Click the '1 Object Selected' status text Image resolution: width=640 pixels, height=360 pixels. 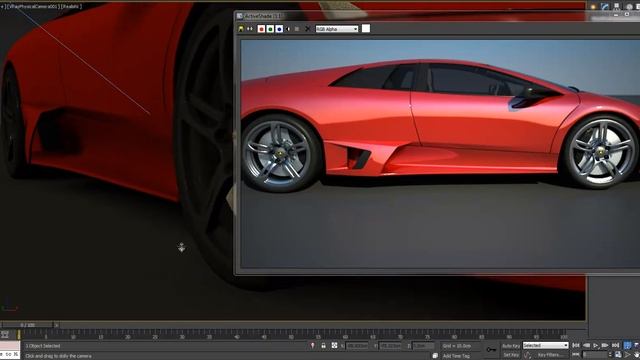(x=43, y=346)
